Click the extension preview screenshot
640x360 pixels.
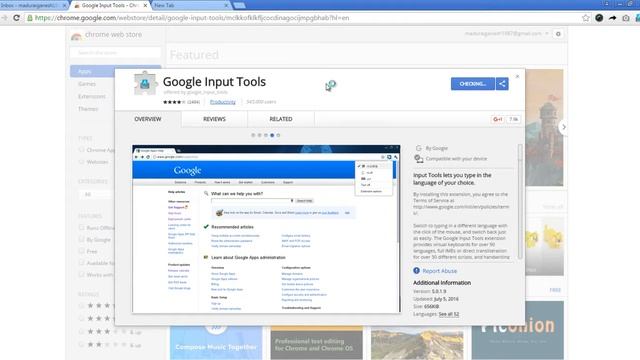click(x=266, y=229)
